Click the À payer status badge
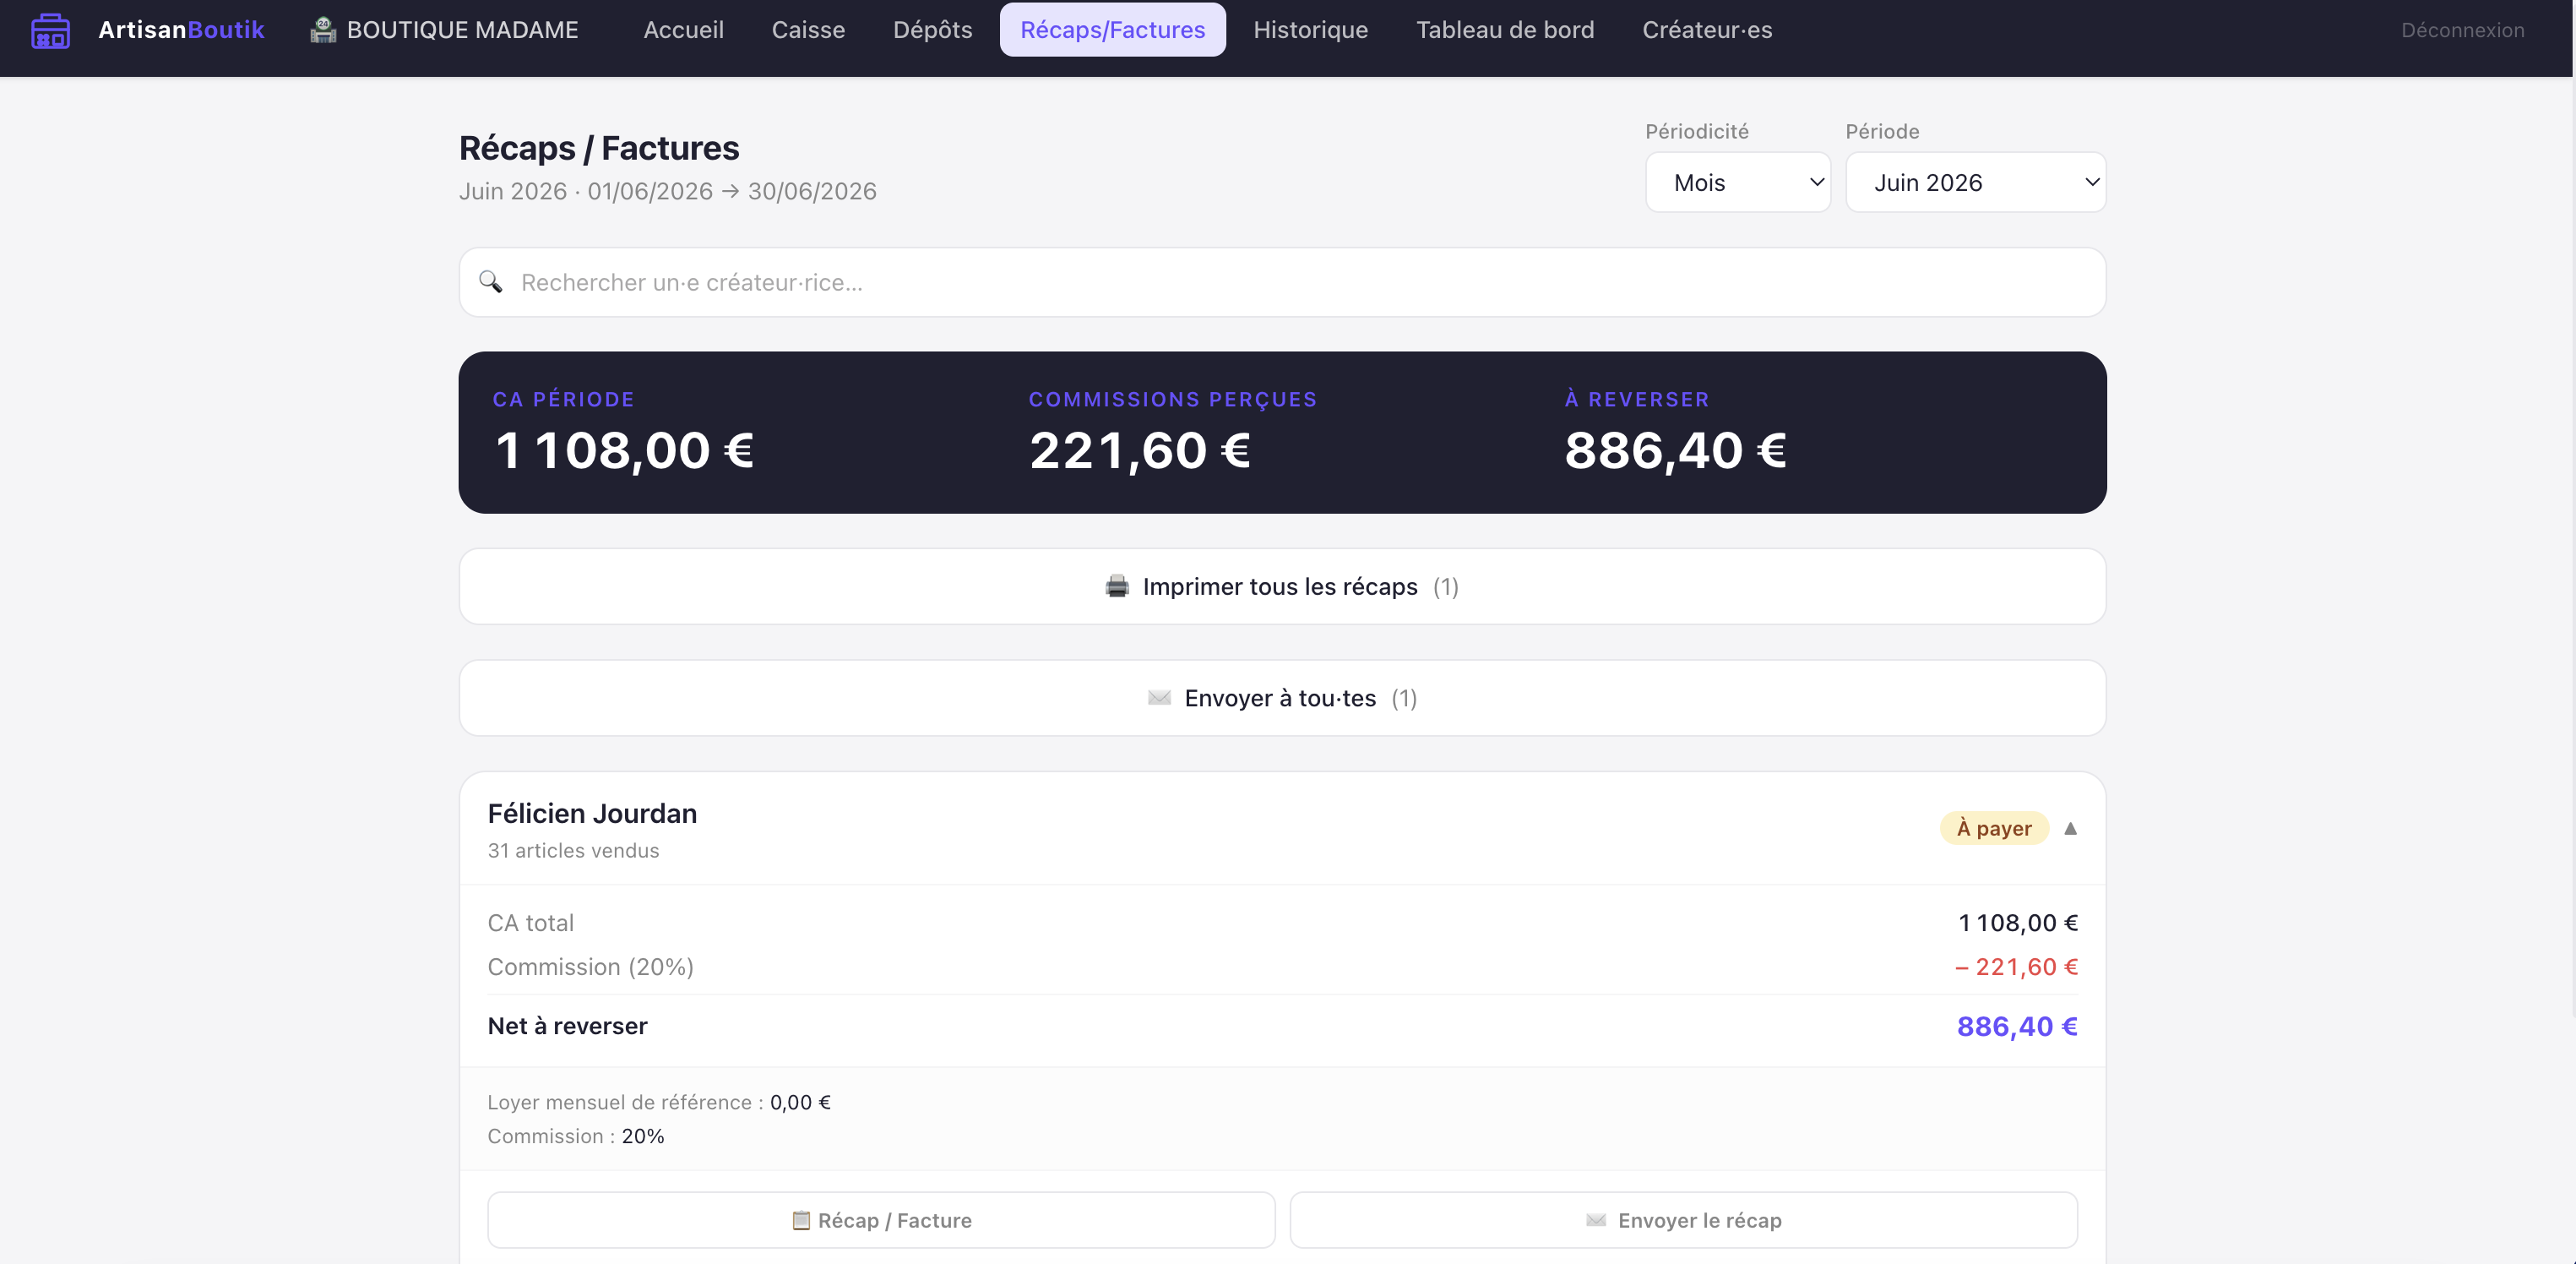2576x1264 pixels. coord(1994,828)
